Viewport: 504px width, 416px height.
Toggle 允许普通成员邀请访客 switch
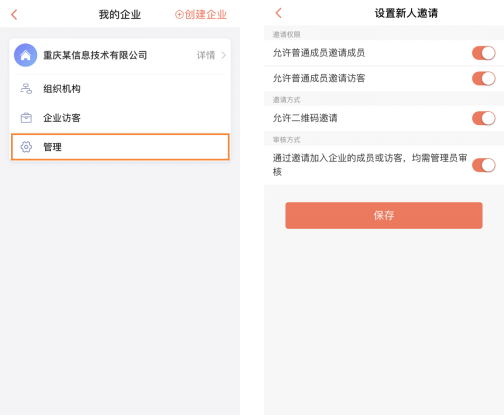point(484,79)
